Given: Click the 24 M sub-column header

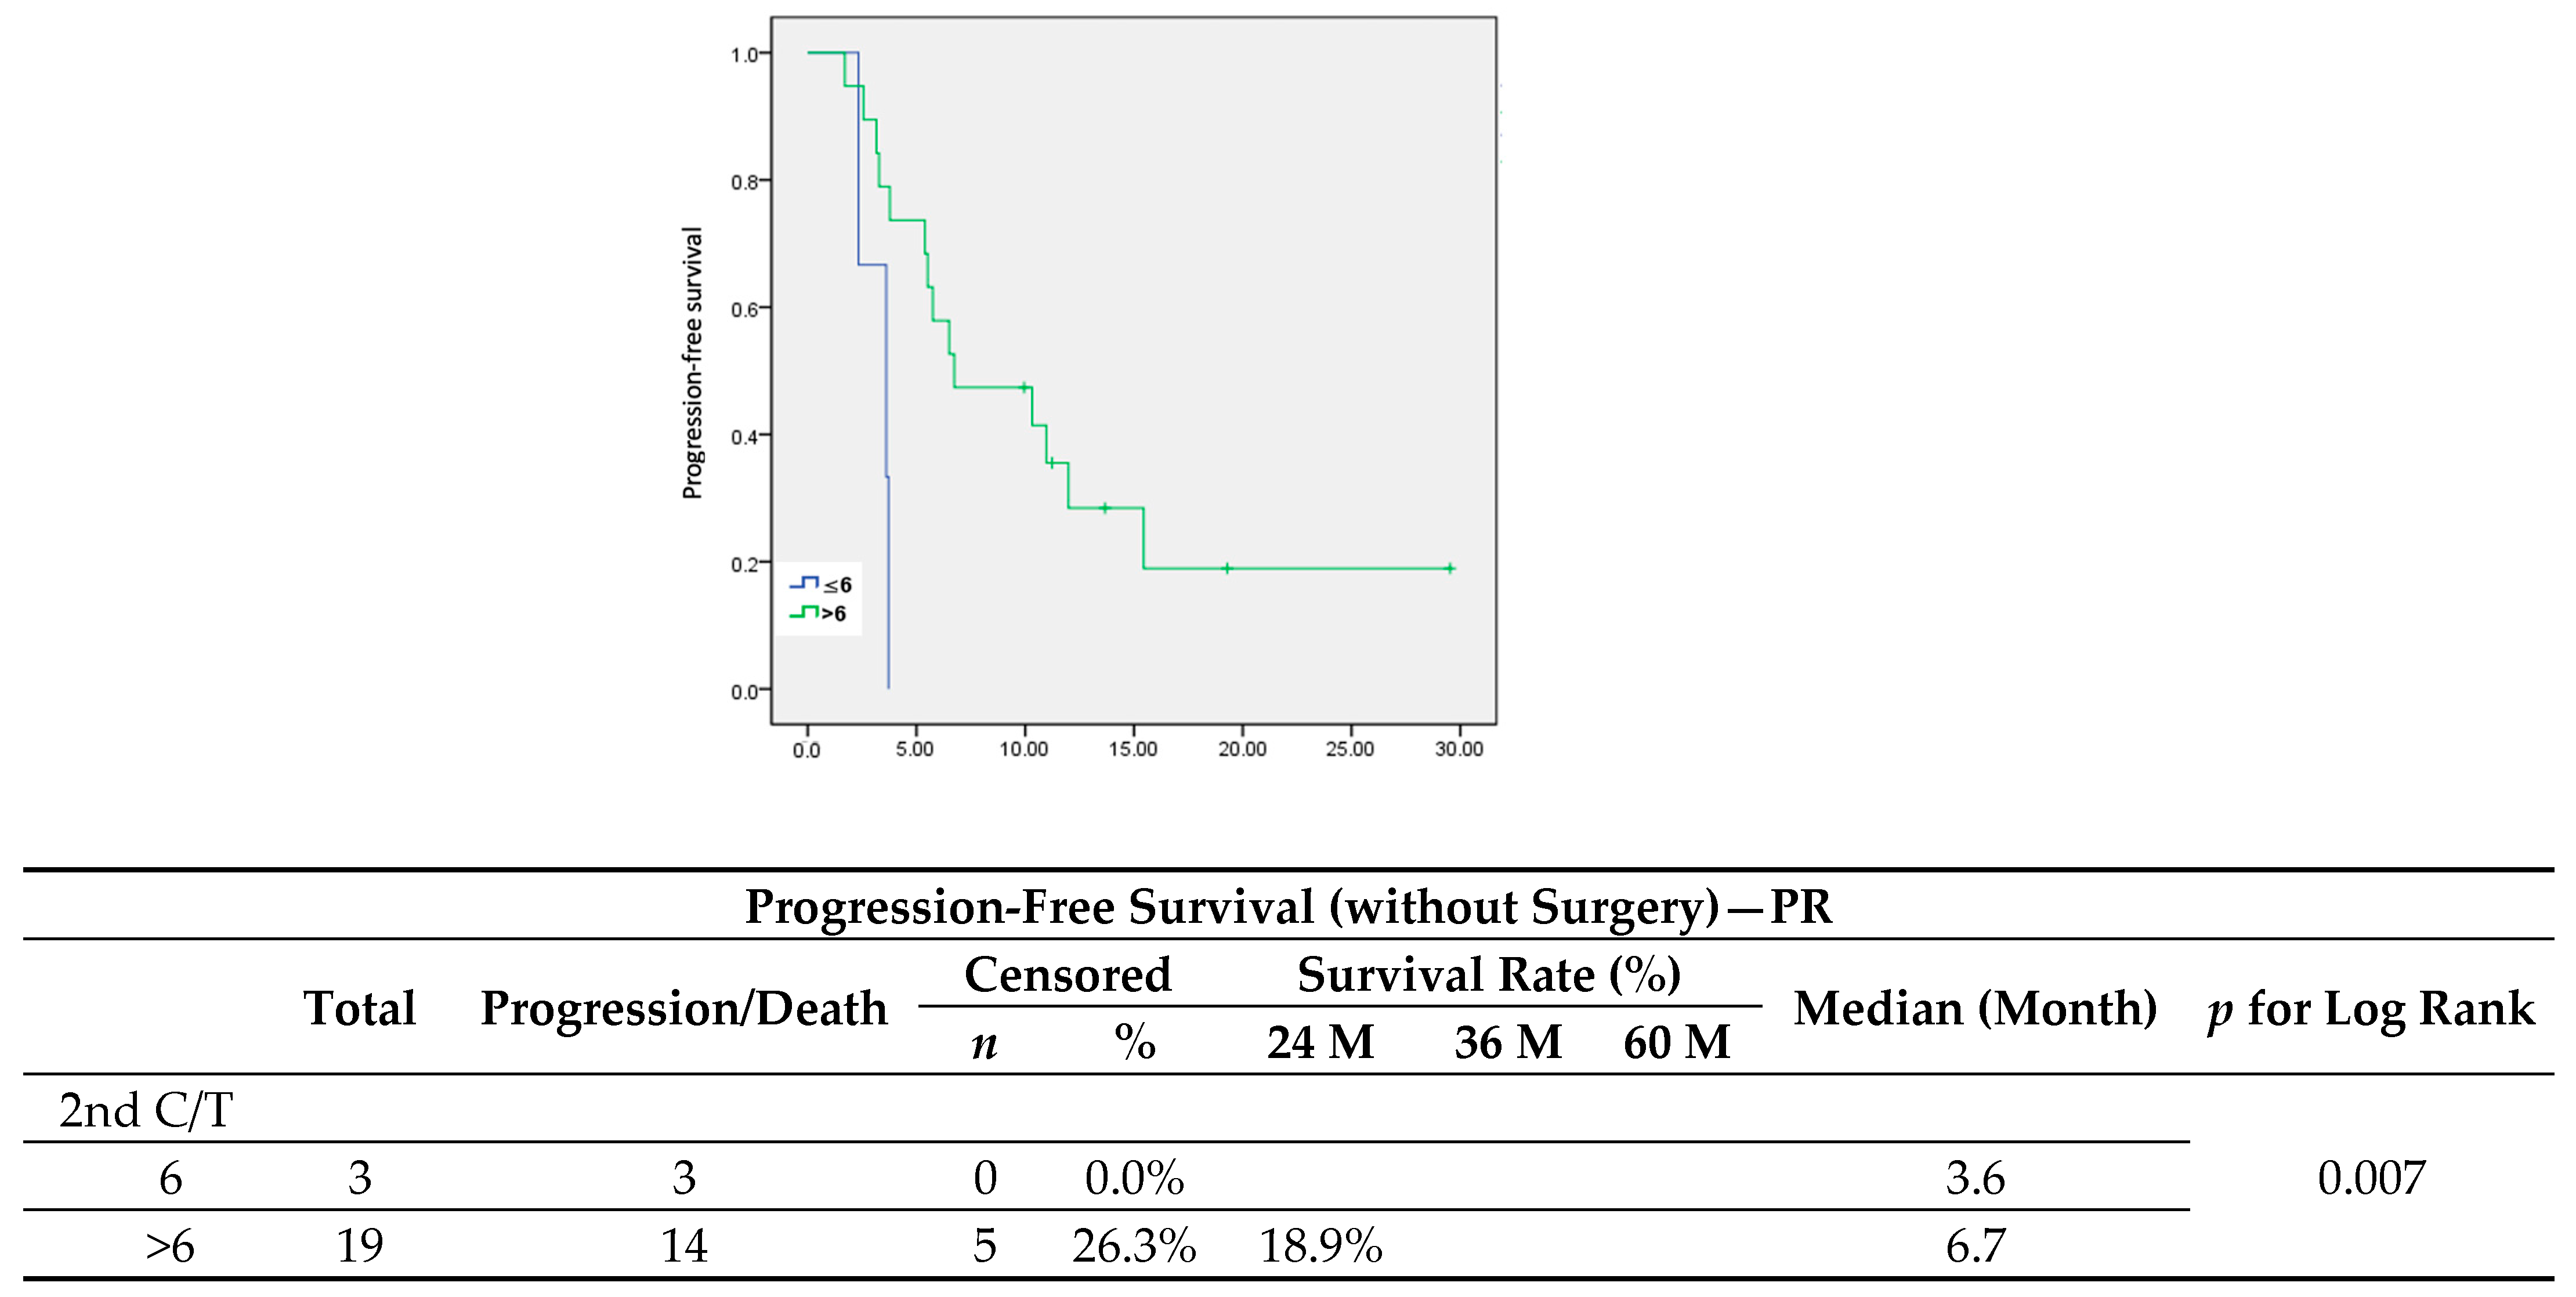Looking at the screenshot, I should coord(1320,1043).
